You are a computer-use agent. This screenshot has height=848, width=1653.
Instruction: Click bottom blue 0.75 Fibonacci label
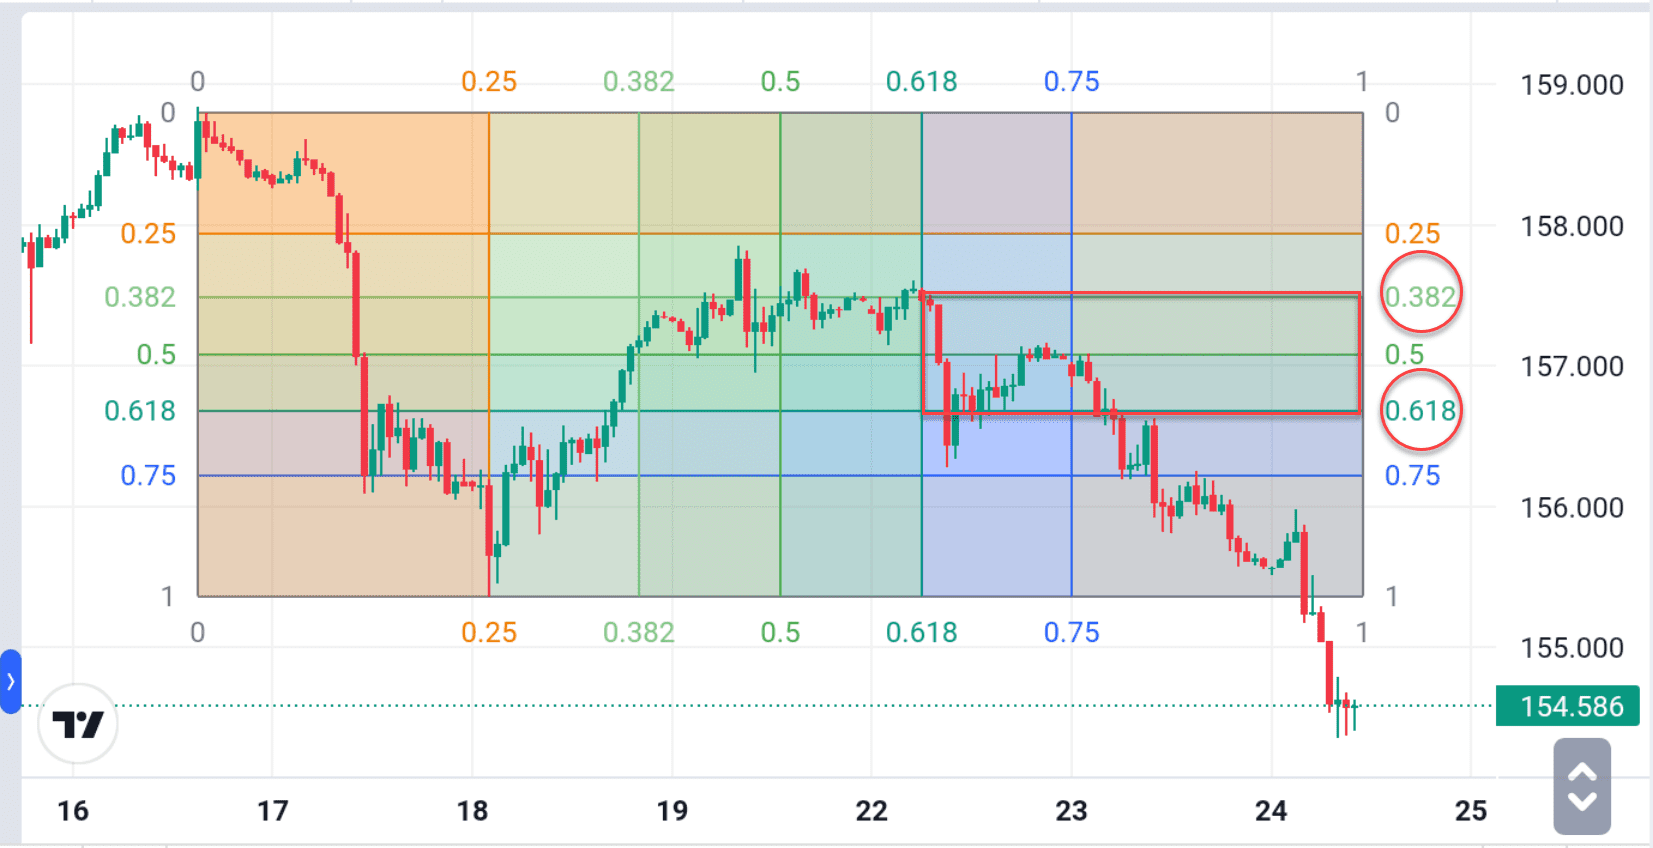[1072, 632]
